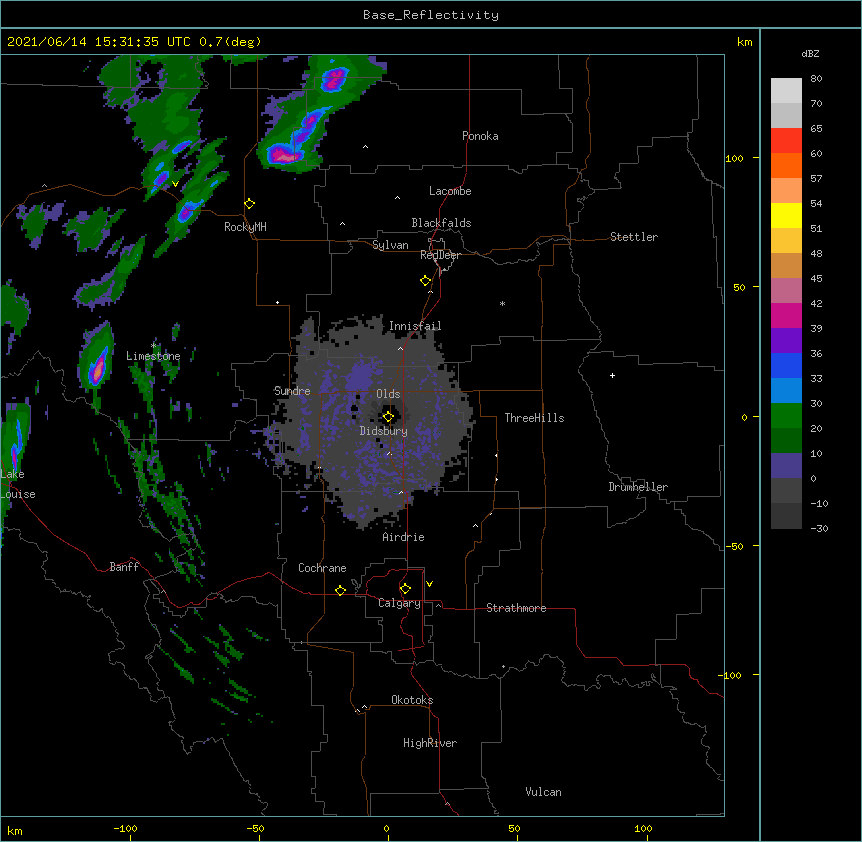The image size is (862, 842).
Task: Click the '45' value in the dBZ legend
Action: pyautogui.click(x=816, y=279)
